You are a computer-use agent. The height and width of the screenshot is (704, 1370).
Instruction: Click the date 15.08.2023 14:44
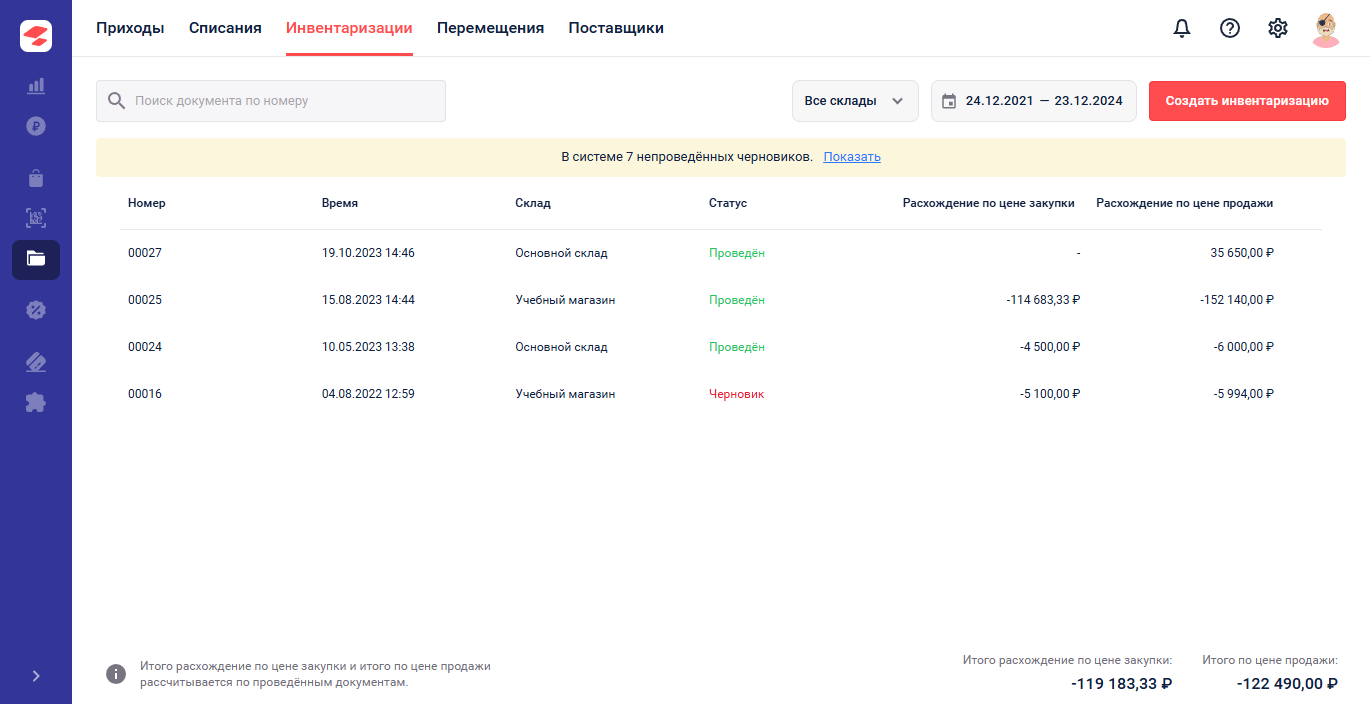tap(368, 300)
